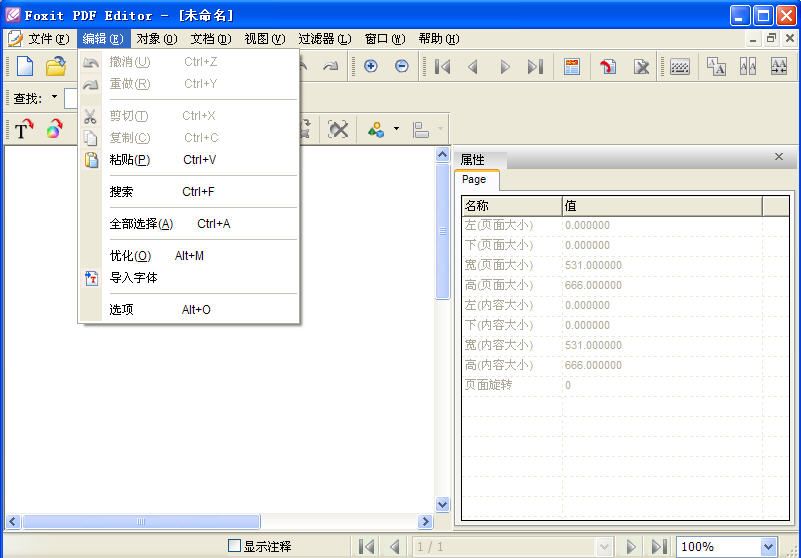Click the vertical scrollbar thumb

[442, 231]
